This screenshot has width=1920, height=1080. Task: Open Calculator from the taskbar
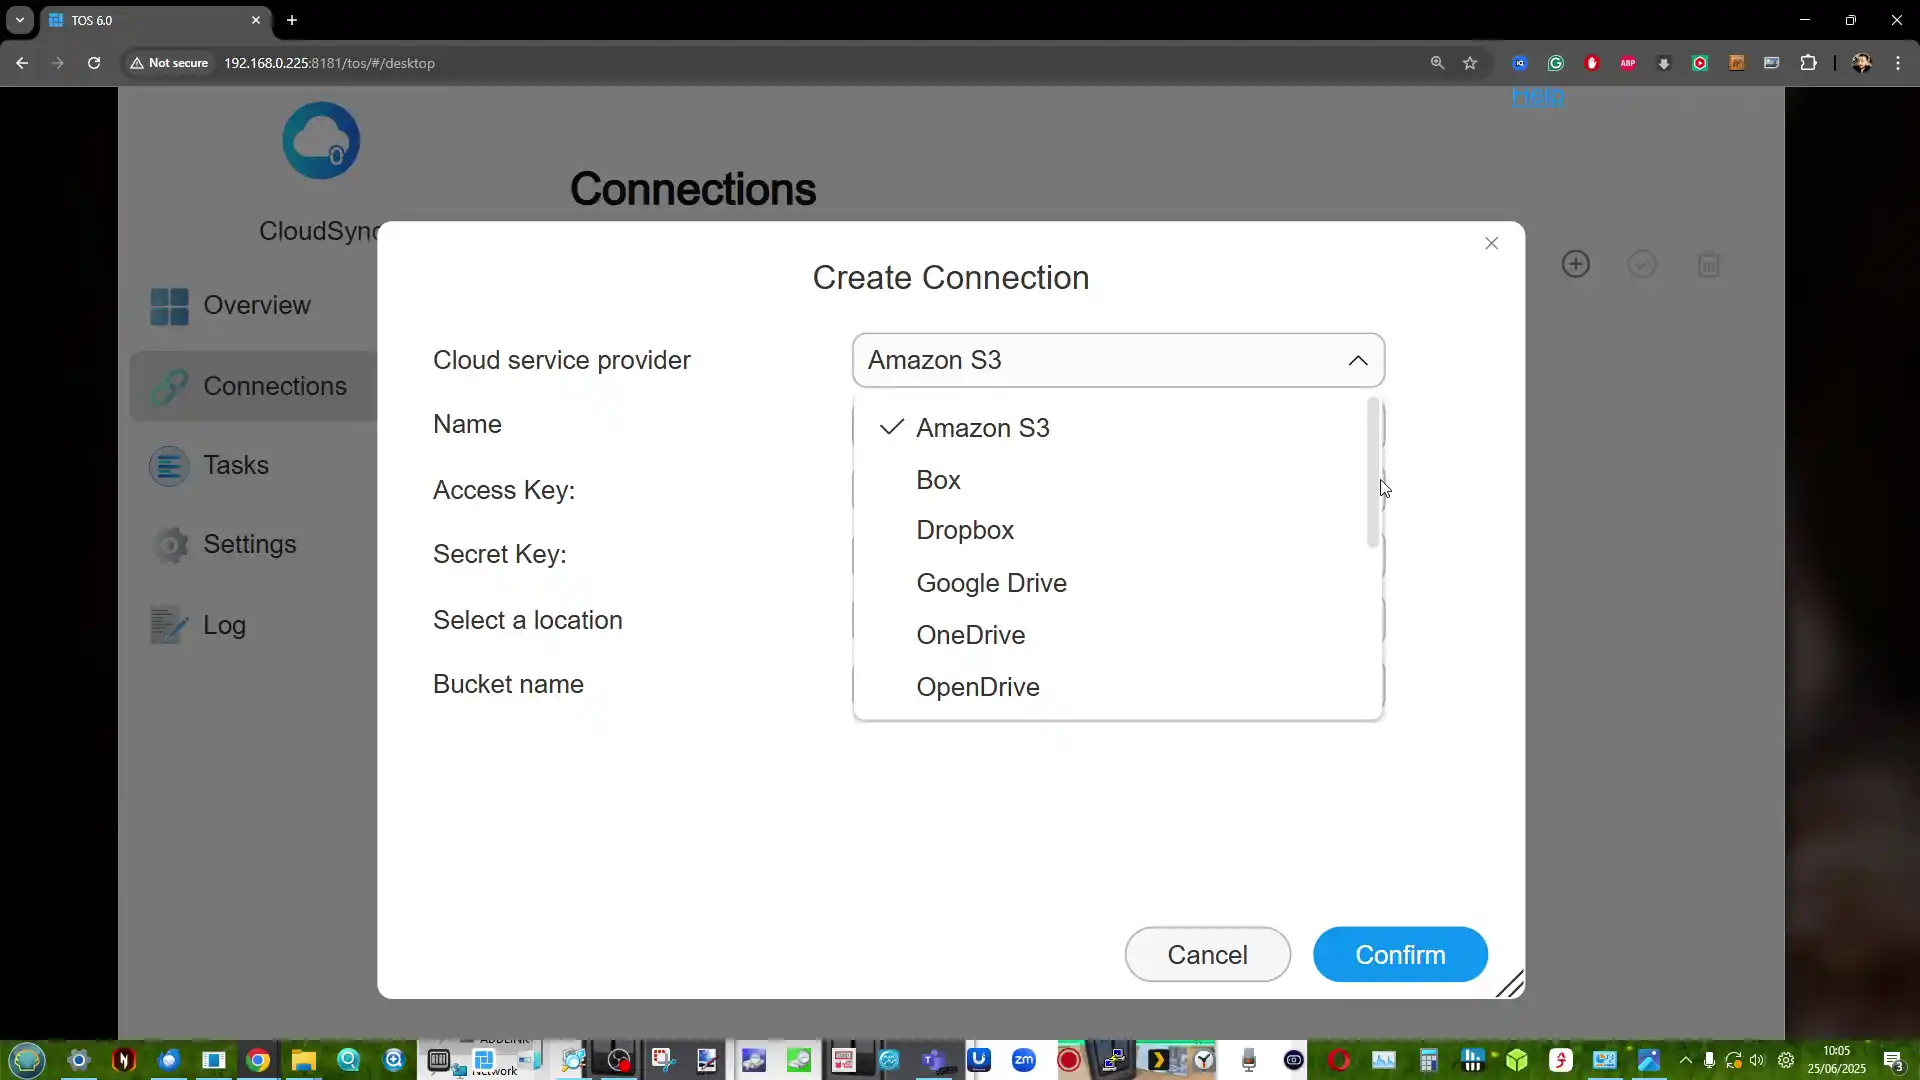click(1429, 1060)
